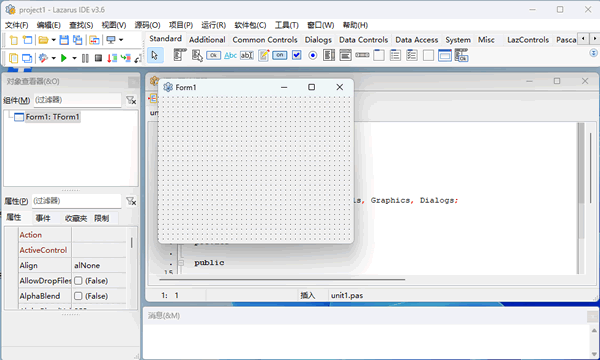Open the 文件(F) menu
Image resolution: width=600 pixels, height=360 pixels.
coord(16,25)
